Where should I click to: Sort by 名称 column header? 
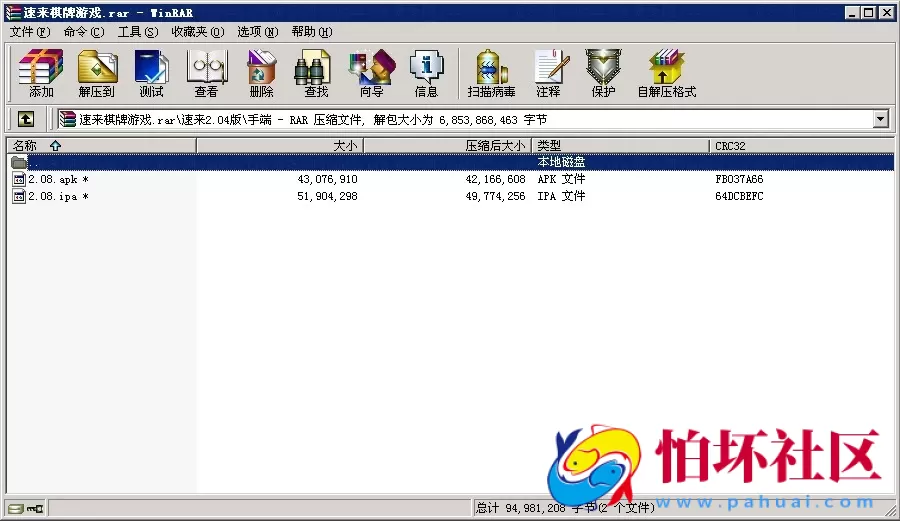(102, 146)
